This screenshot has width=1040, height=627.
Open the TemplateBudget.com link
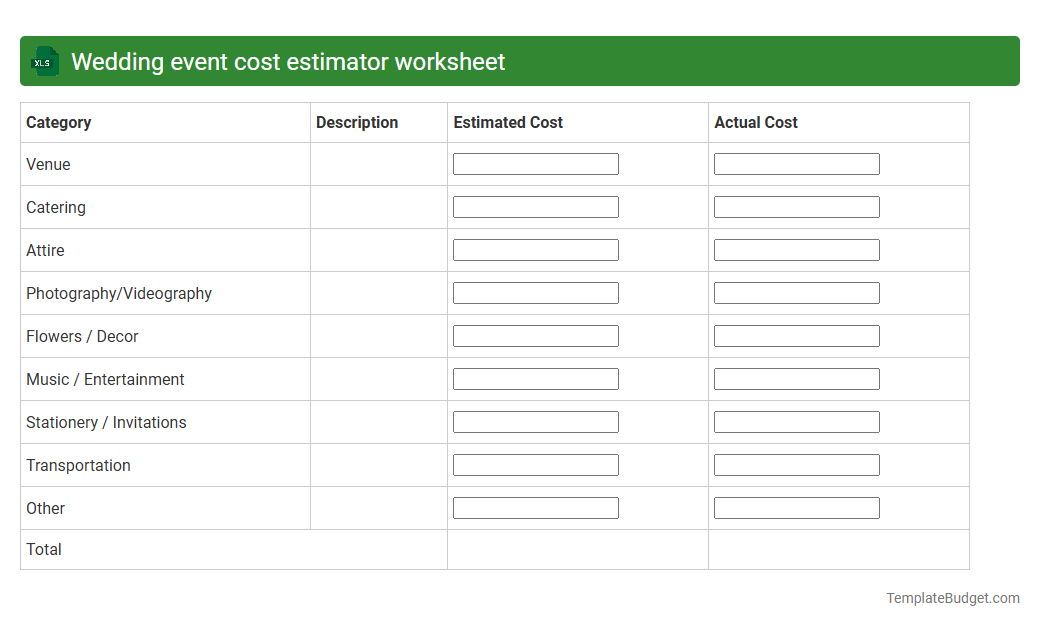952,598
